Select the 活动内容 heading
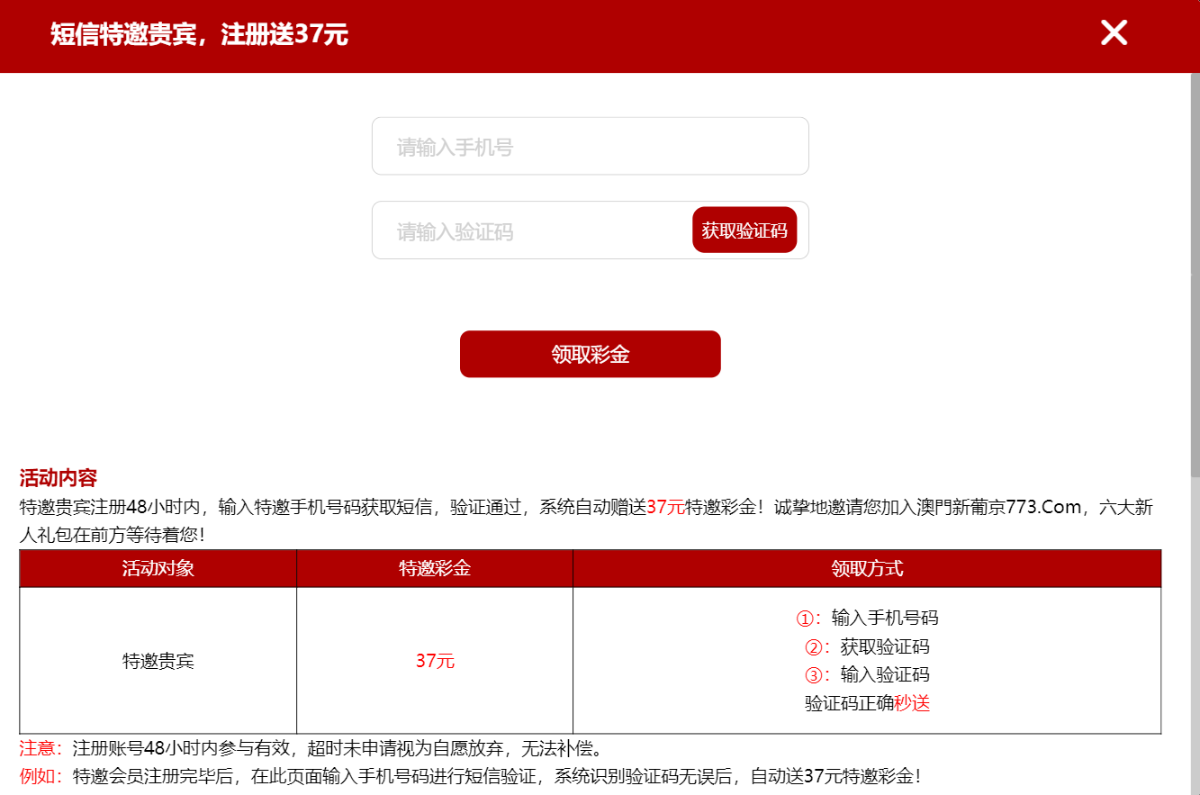Image resolution: width=1200 pixels, height=795 pixels. click(58, 478)
